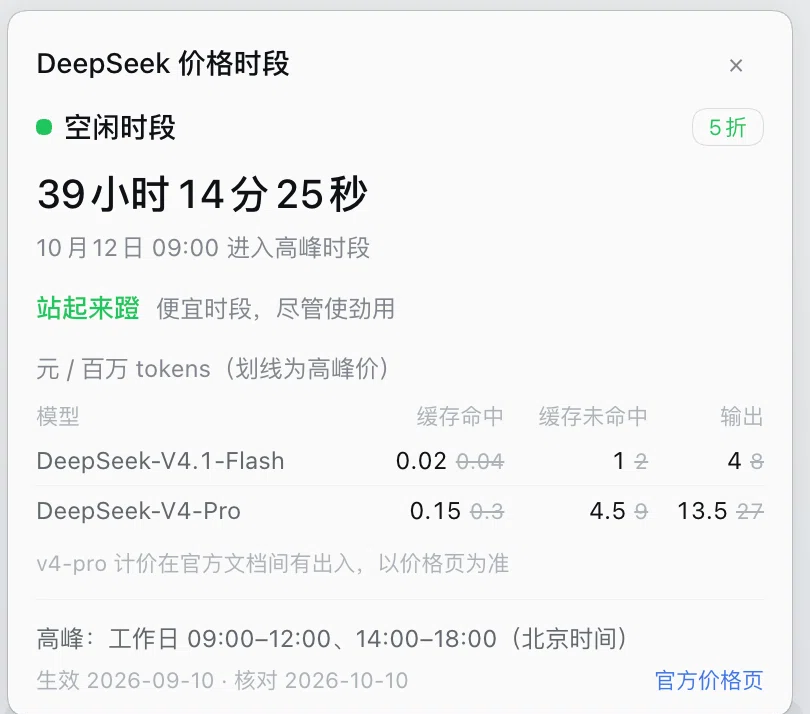
Task: Click the 输出 column header
Action: pos(742,416)
